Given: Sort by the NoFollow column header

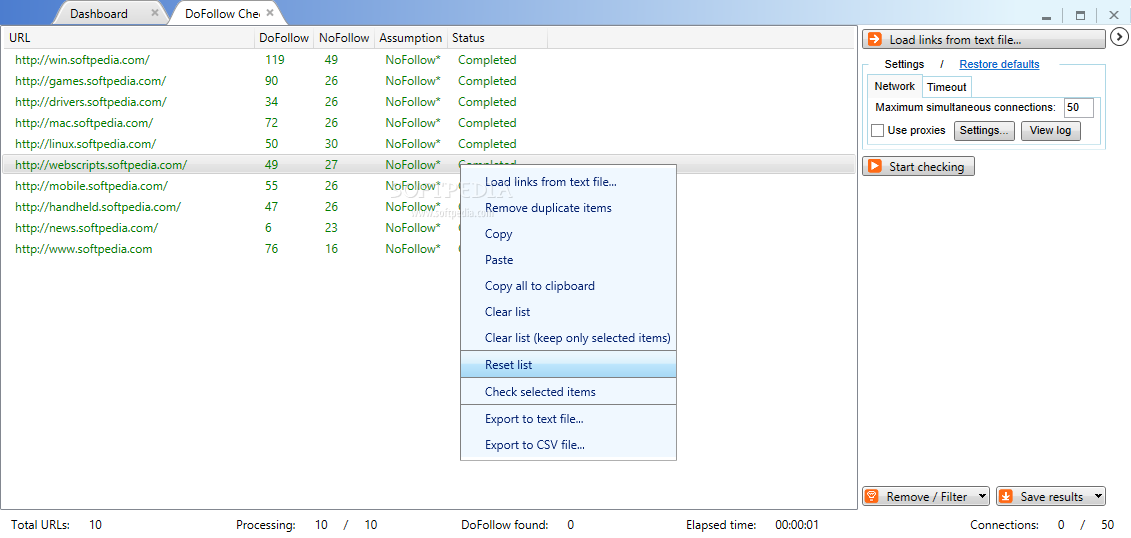Looking at the screenshot, I should point(344,38).
